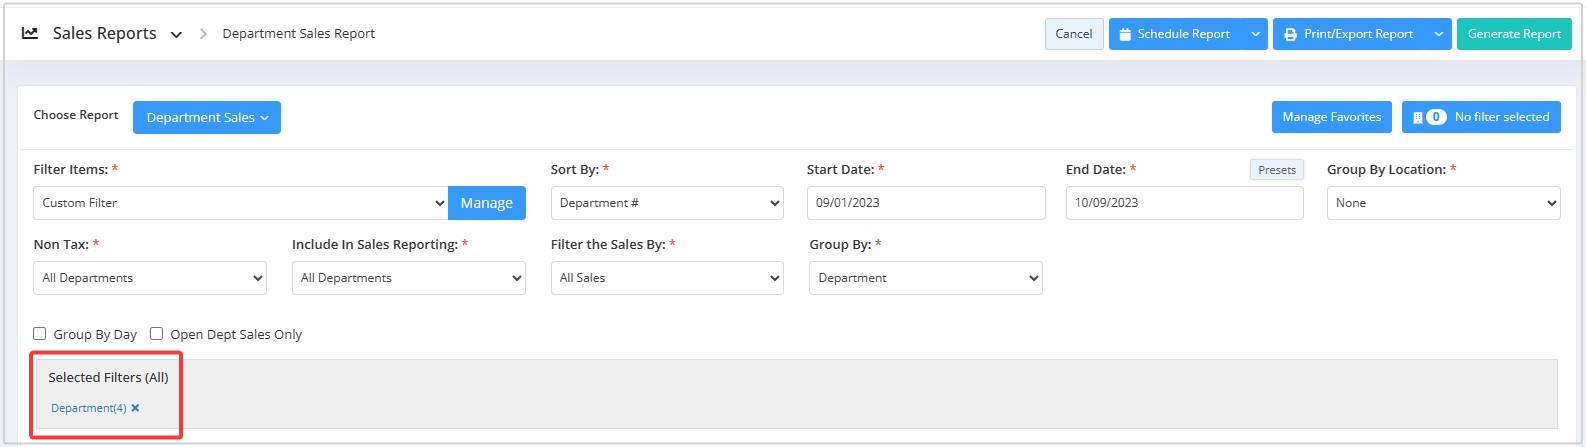Open the Department Sales report chooser
This screenshot has height=447, width=1586.
[207, 117]
